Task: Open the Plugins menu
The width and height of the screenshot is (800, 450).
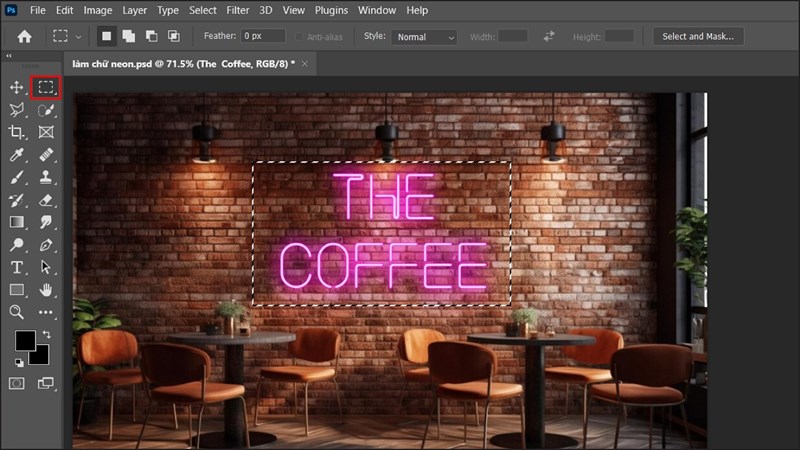Action: [x=331, y=10]
